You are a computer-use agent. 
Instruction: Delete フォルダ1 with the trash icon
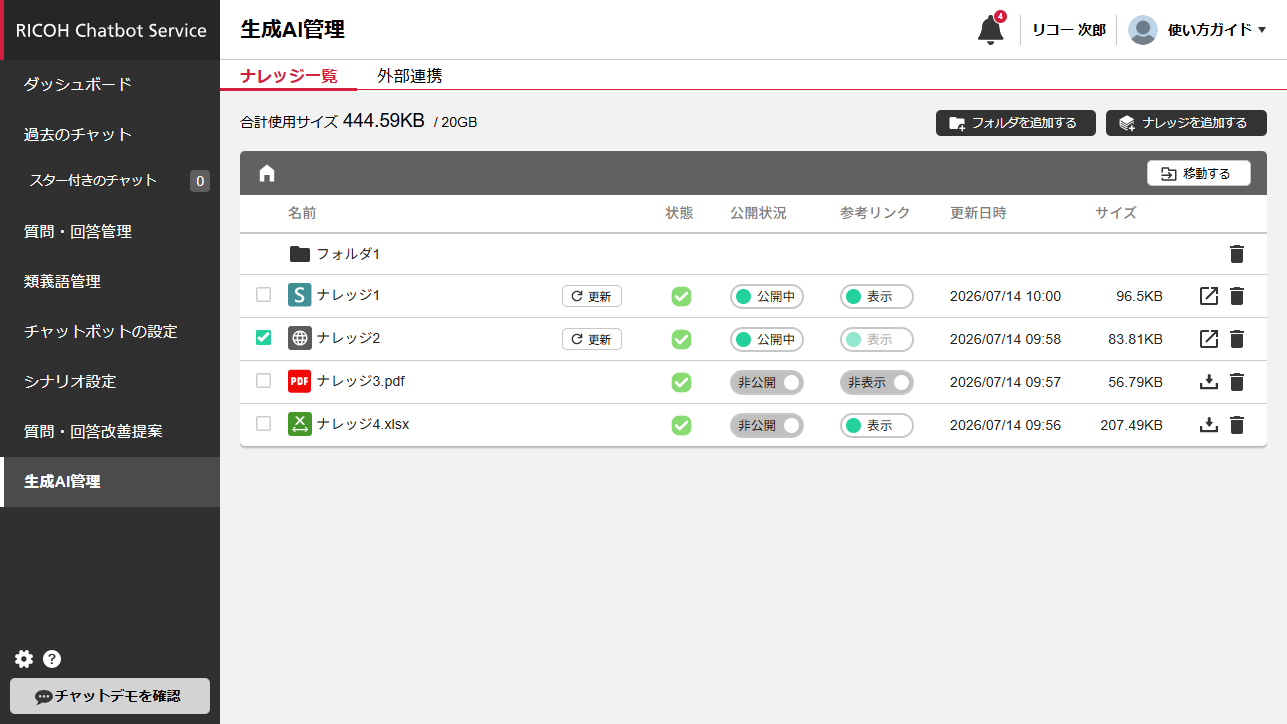[x=1237, y=254]
